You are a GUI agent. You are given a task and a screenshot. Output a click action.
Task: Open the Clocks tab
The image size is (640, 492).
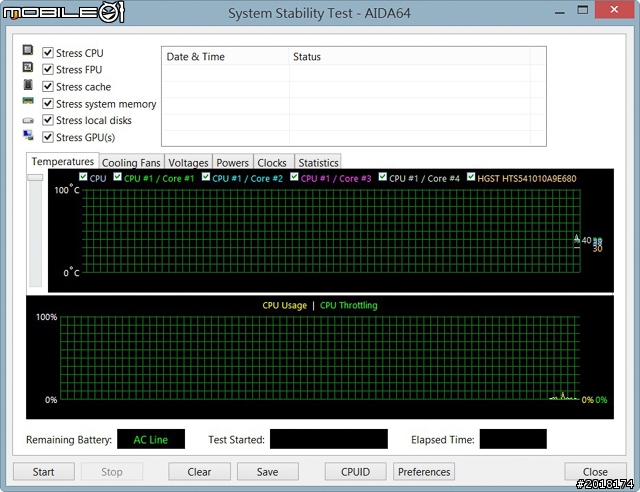point(272,163)
